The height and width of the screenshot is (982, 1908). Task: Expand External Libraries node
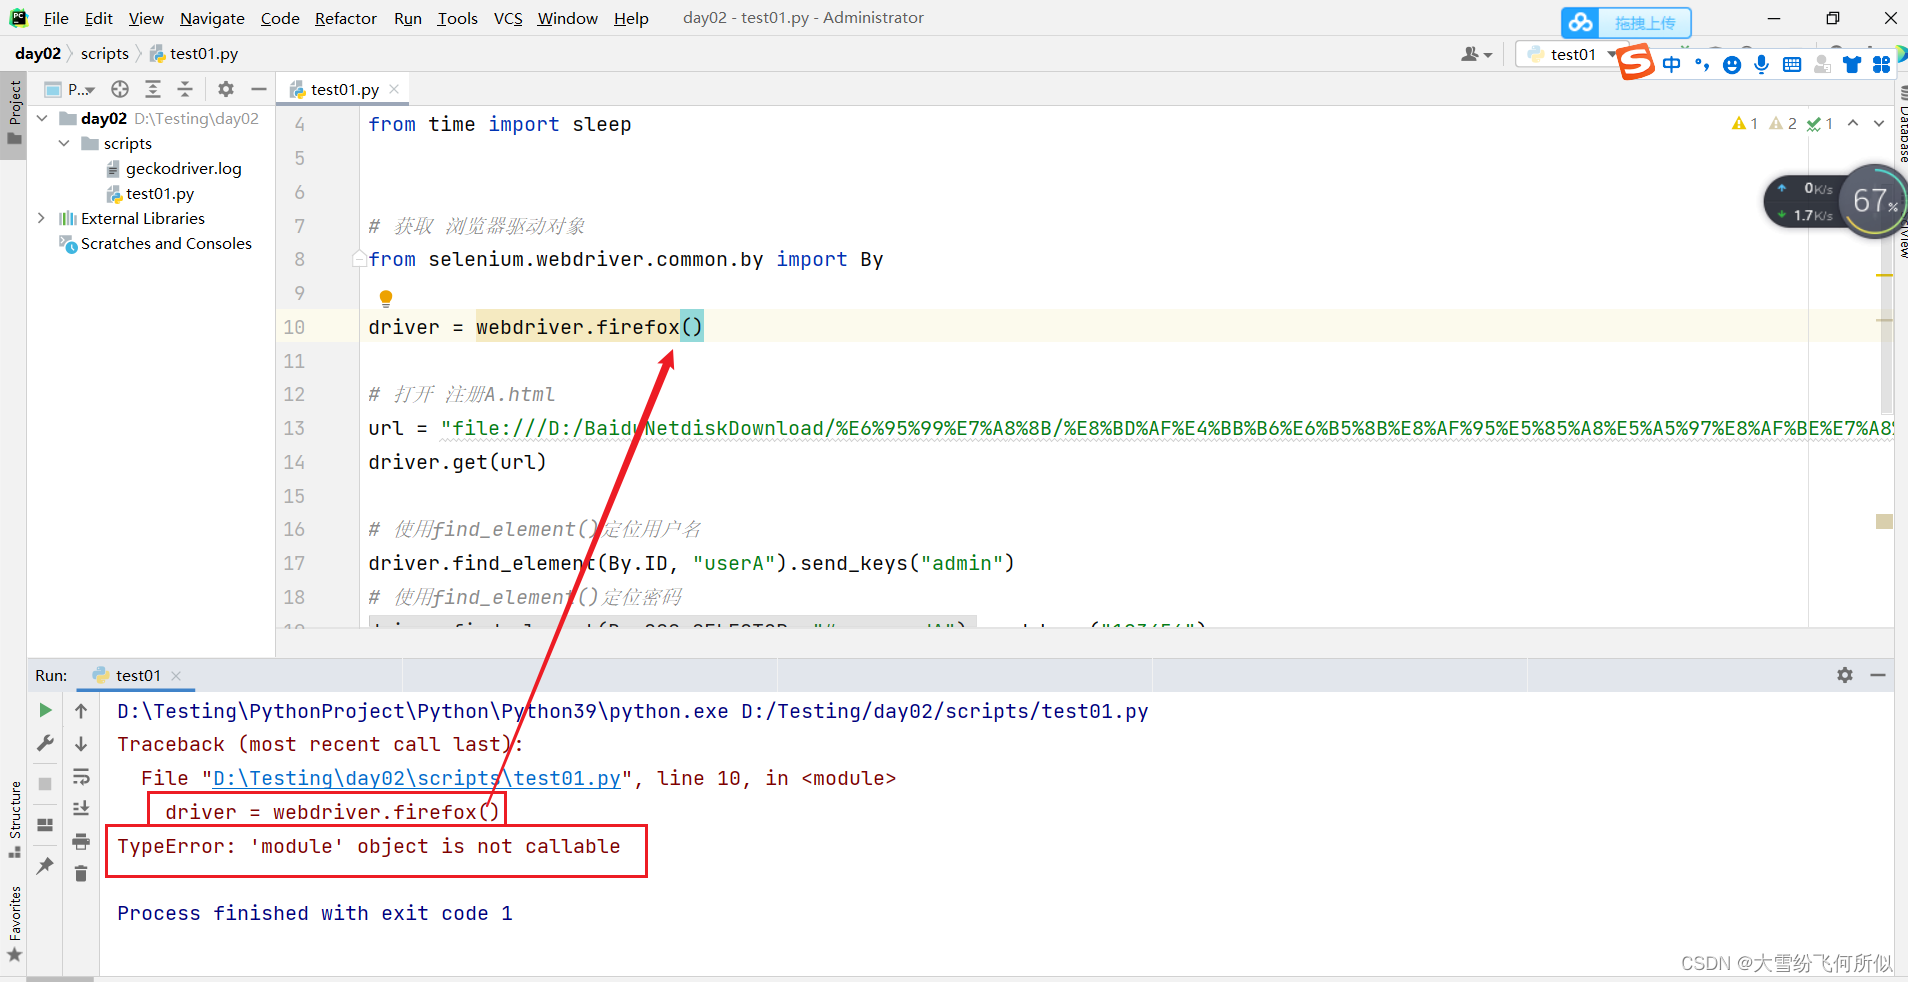pos(42,218)
